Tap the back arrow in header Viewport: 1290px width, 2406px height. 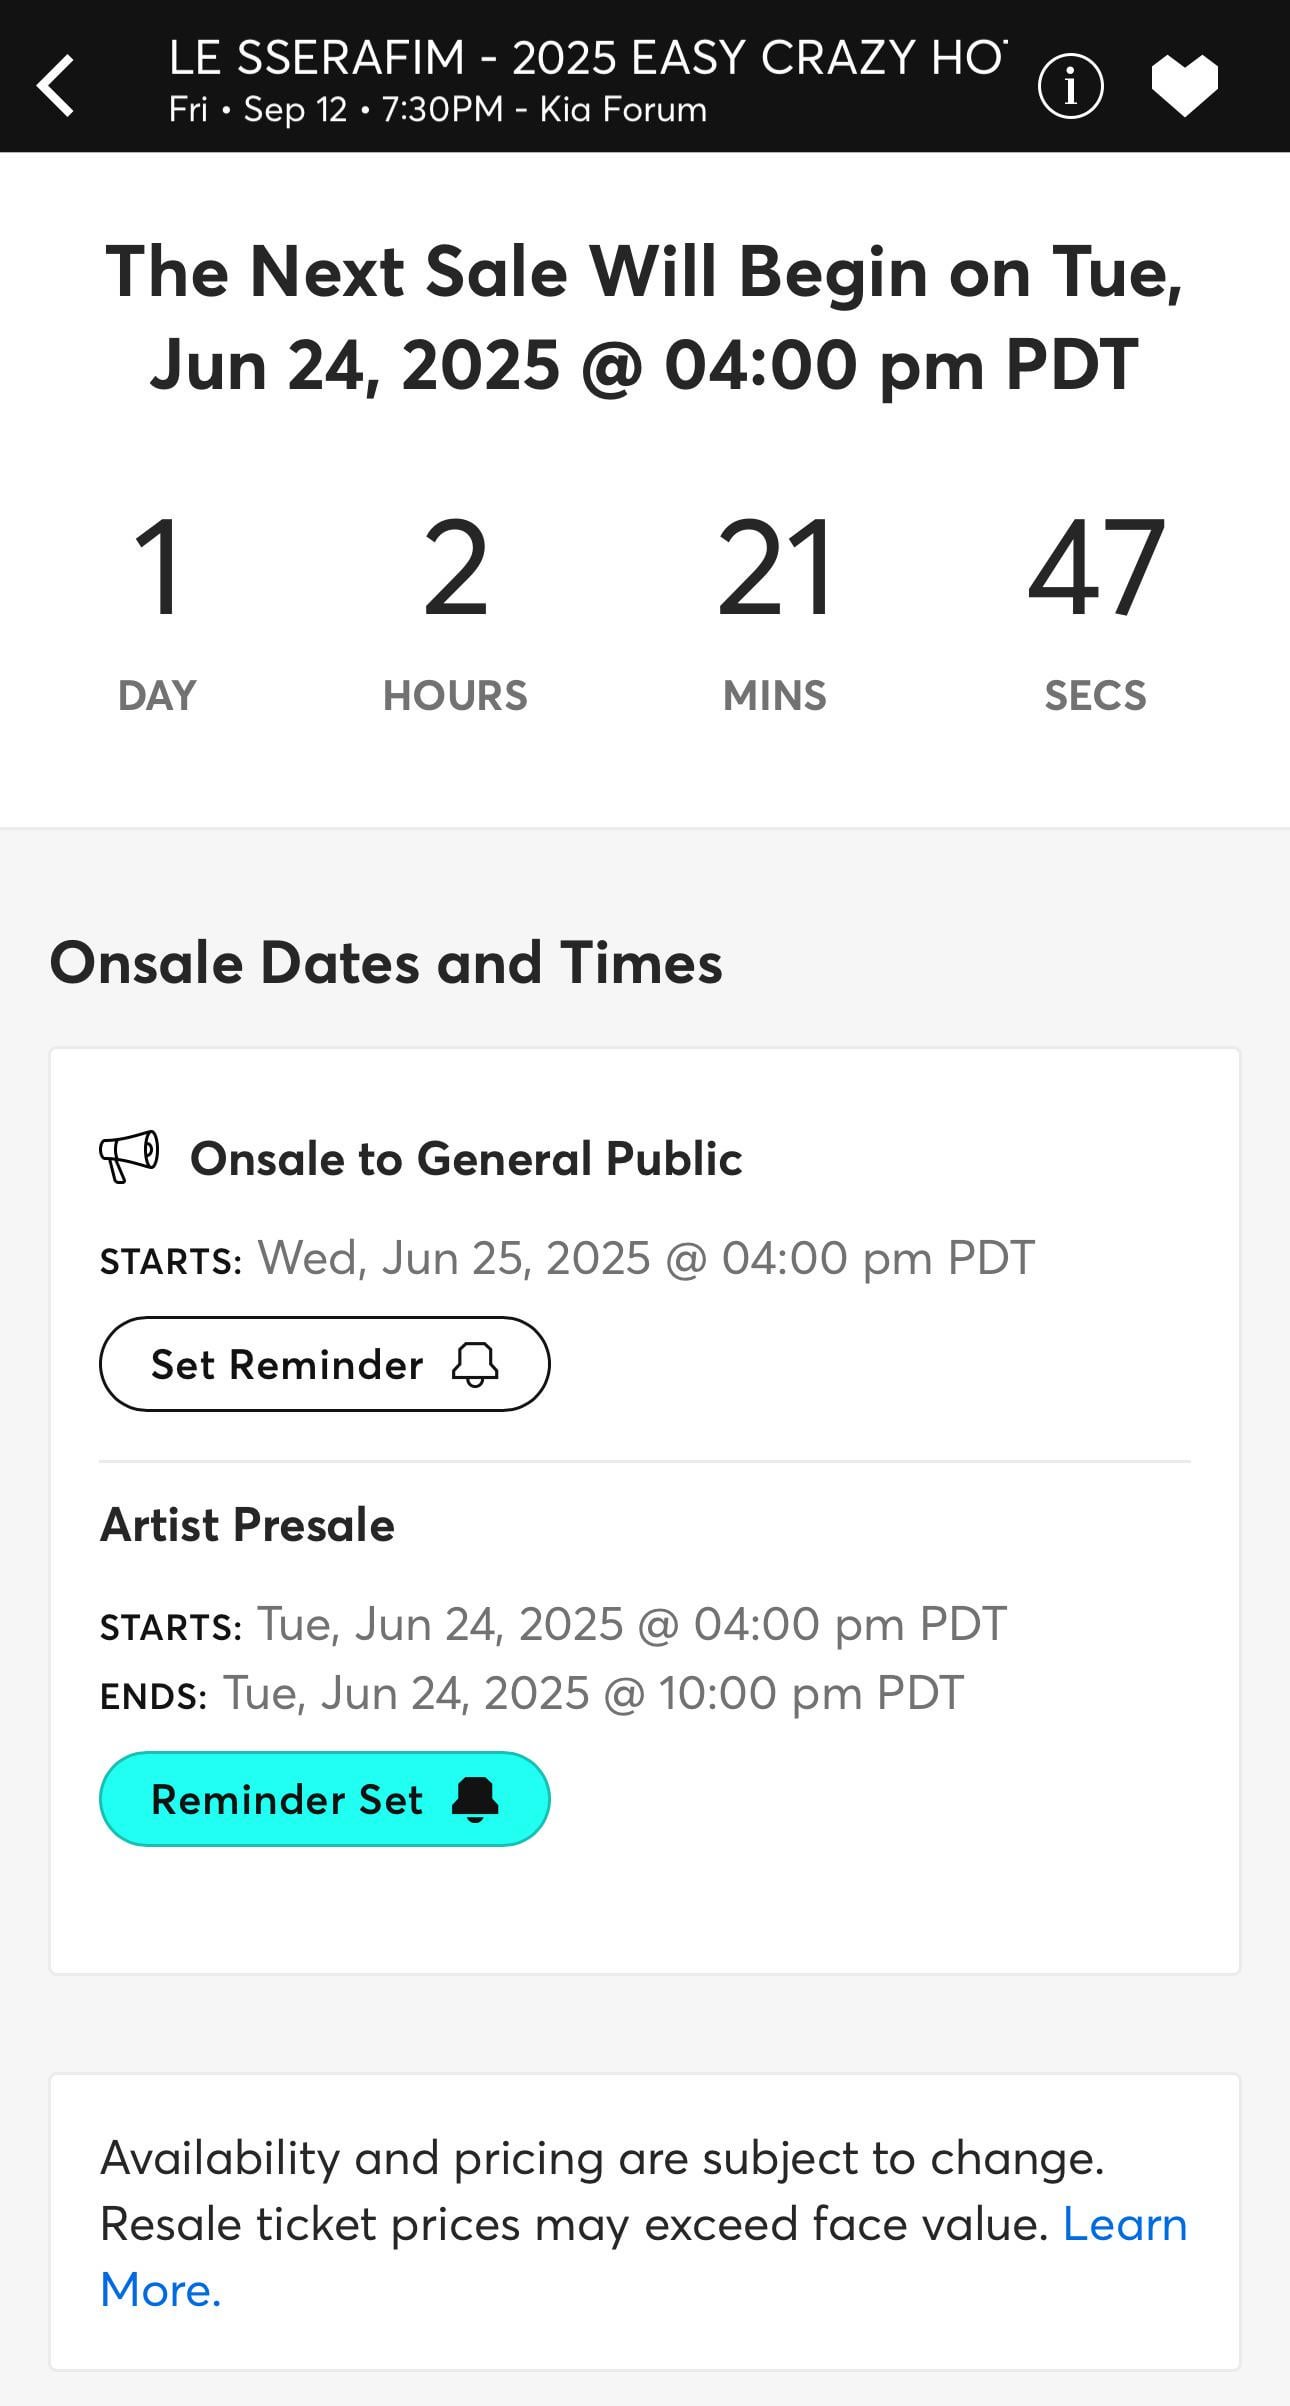56,86
